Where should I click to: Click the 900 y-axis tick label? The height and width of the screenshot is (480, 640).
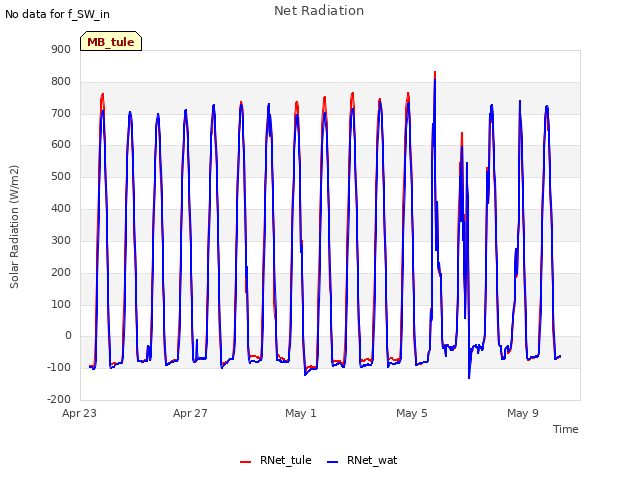coord(61,49)
